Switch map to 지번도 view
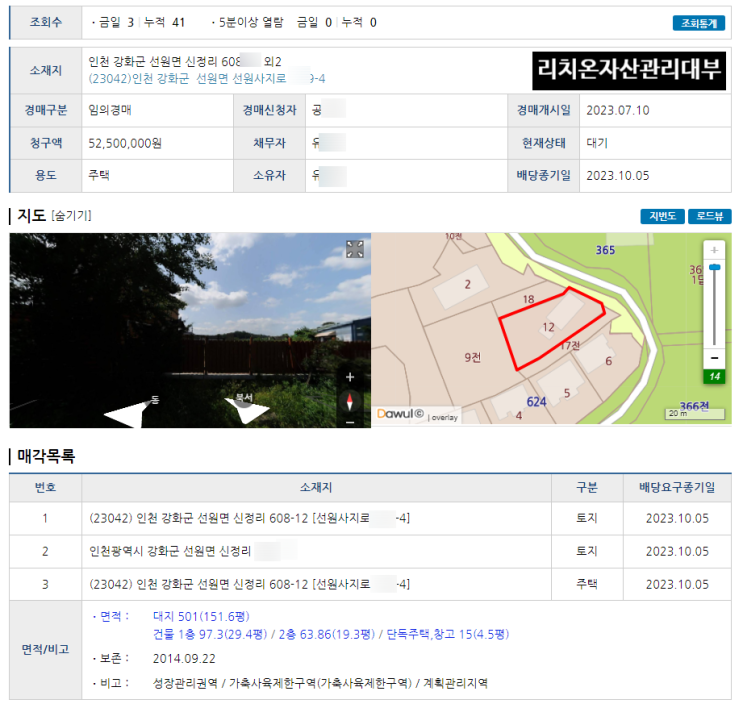The width and height of the screenshot is (743, 708). point(662,216)
